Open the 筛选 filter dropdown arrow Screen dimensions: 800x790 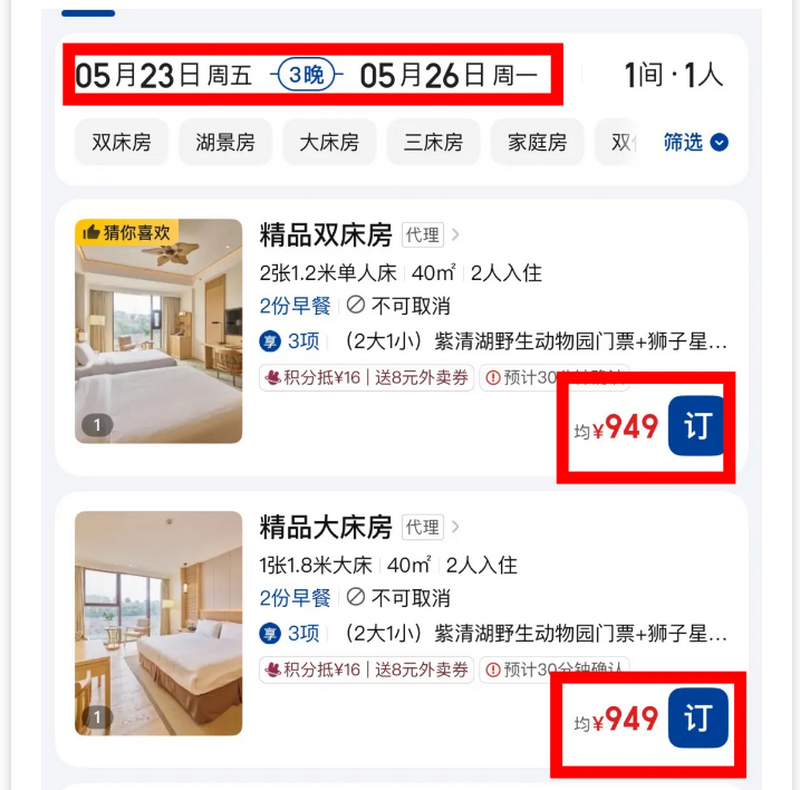pos(719,142)
